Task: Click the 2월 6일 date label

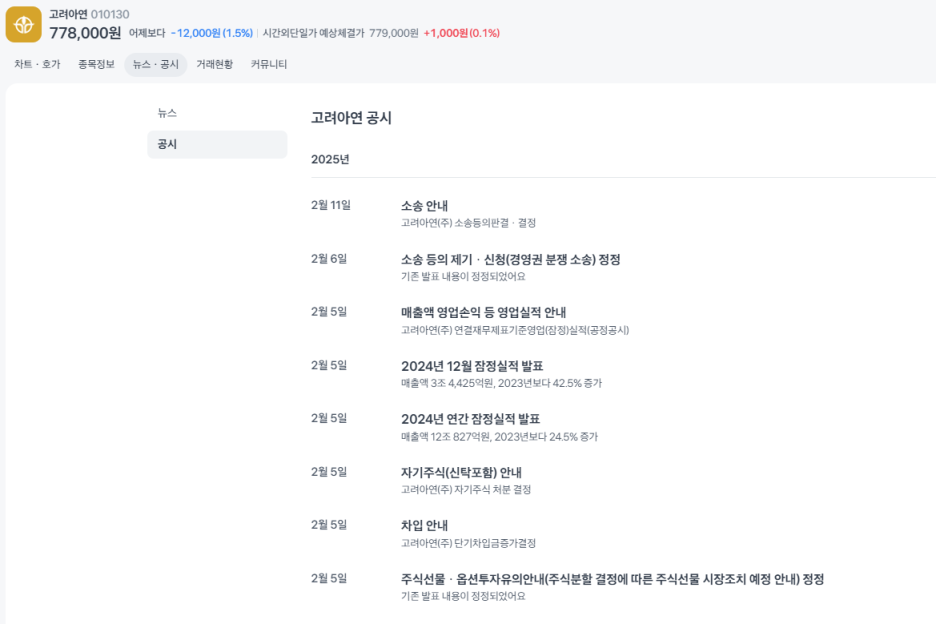Action: pos(329,259)
